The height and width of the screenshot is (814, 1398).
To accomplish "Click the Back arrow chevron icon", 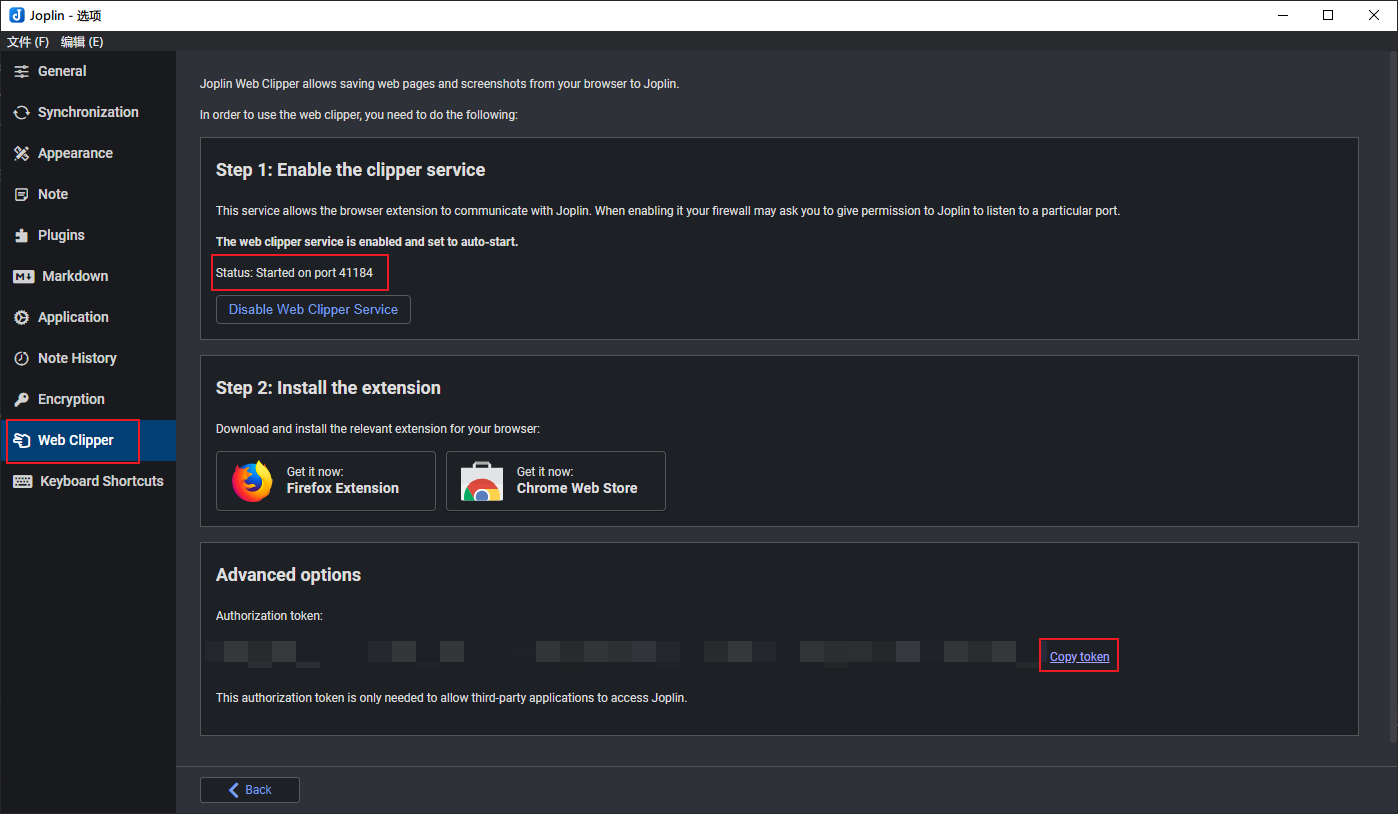I will click(234, 790).
